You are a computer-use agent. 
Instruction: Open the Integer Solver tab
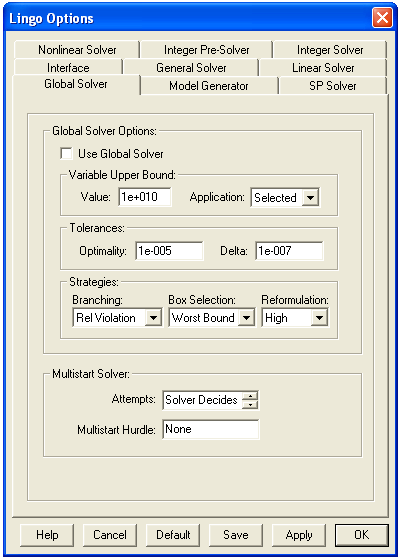(330, 50)
